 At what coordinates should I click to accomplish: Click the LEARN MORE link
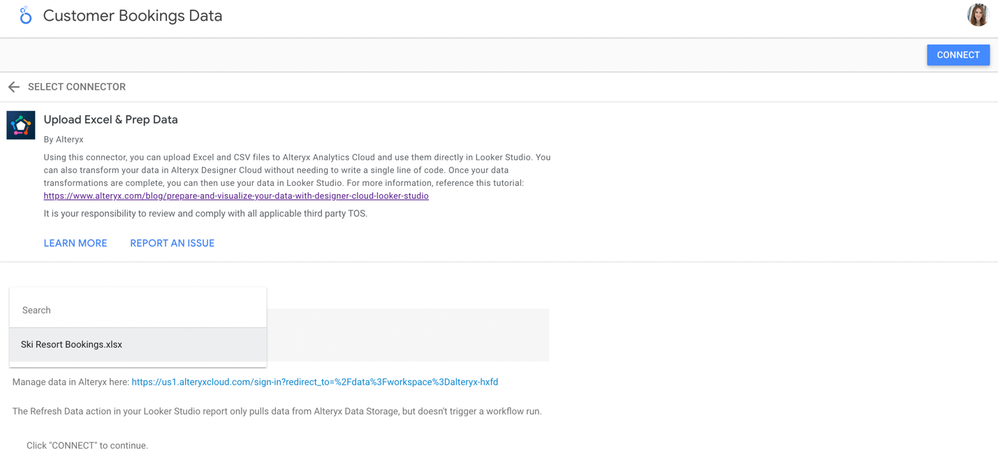[75, 243]
